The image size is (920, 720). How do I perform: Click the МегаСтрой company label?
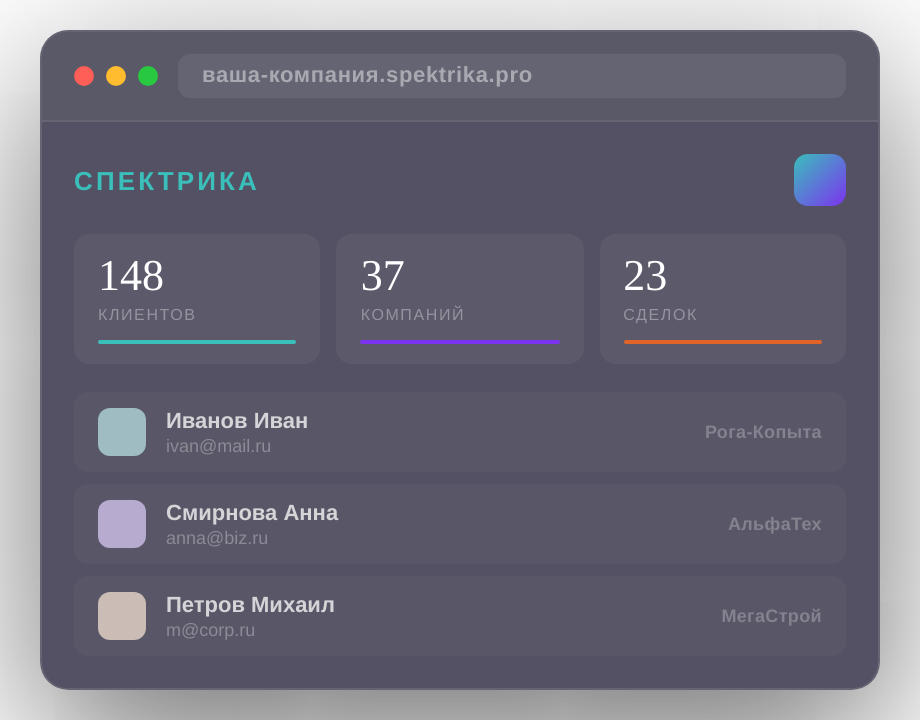pos(771,616)
